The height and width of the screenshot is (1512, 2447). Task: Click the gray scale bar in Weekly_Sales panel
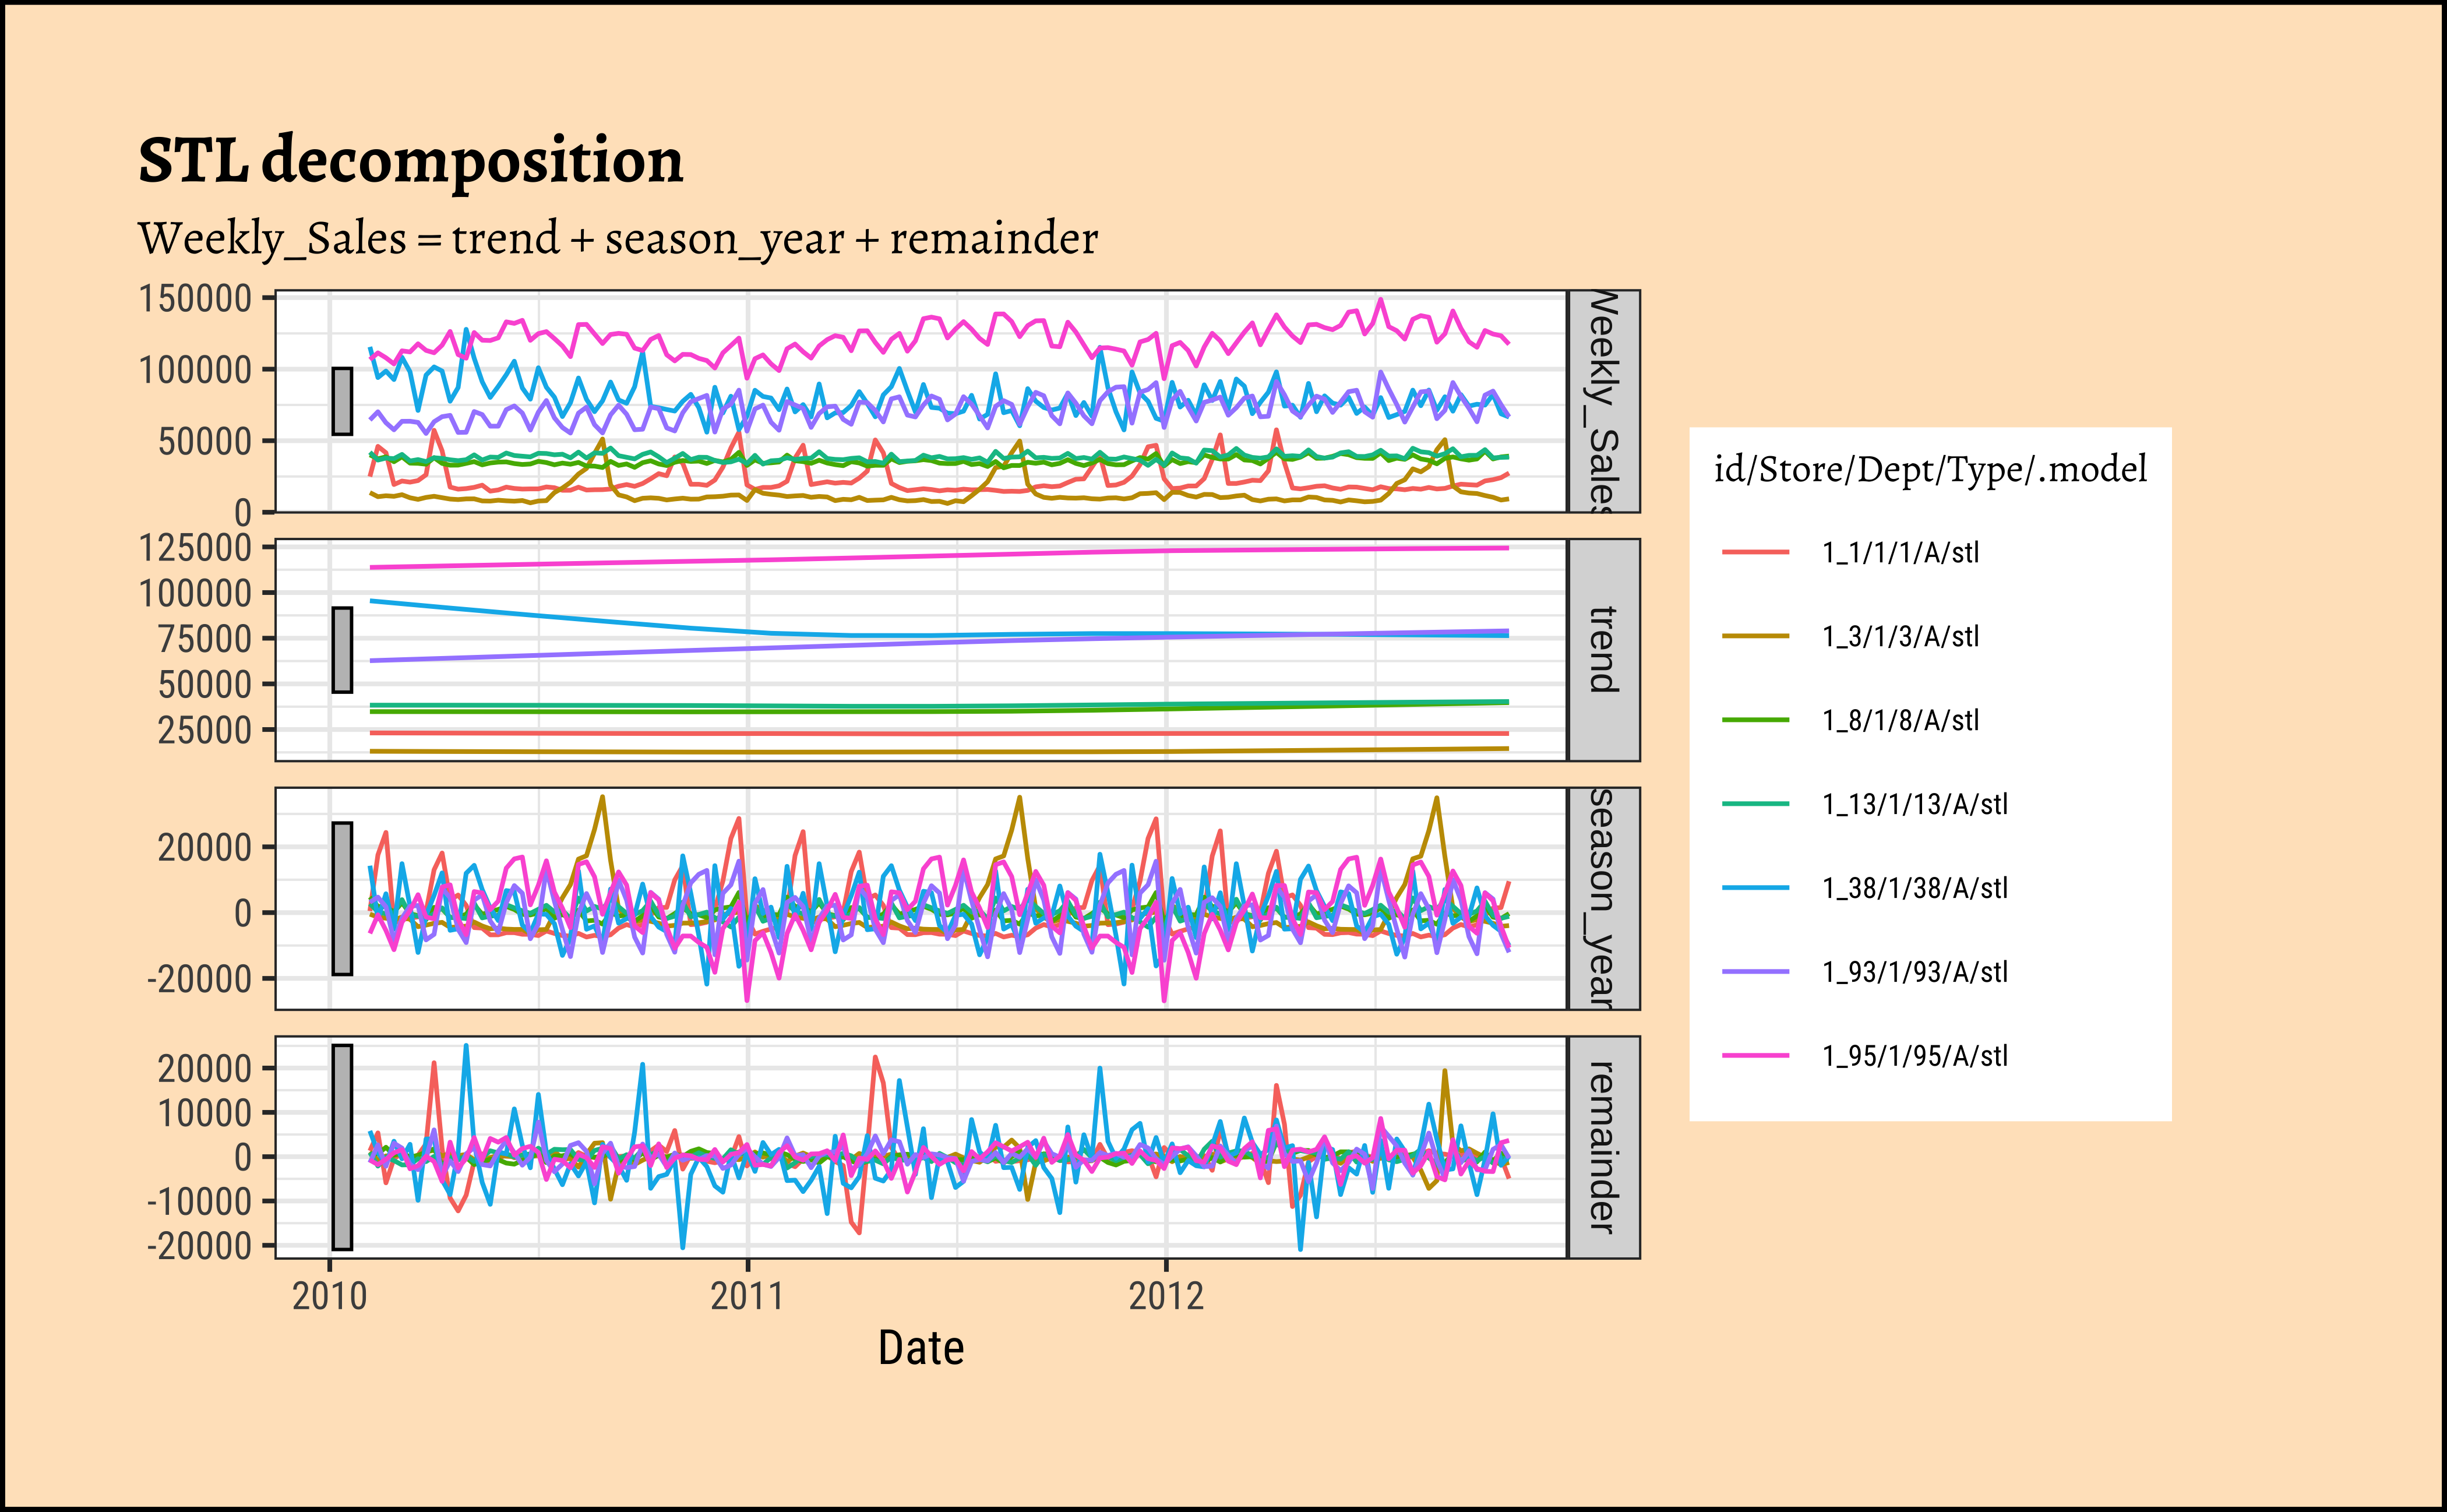(342, 401)
